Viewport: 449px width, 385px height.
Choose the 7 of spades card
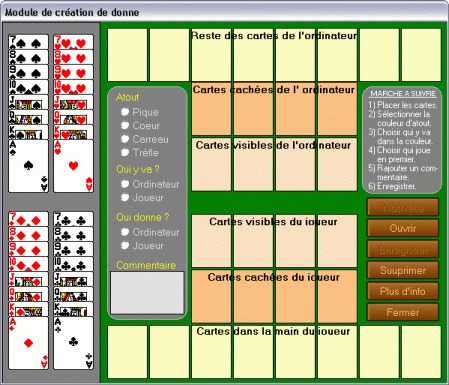(28, 42)
